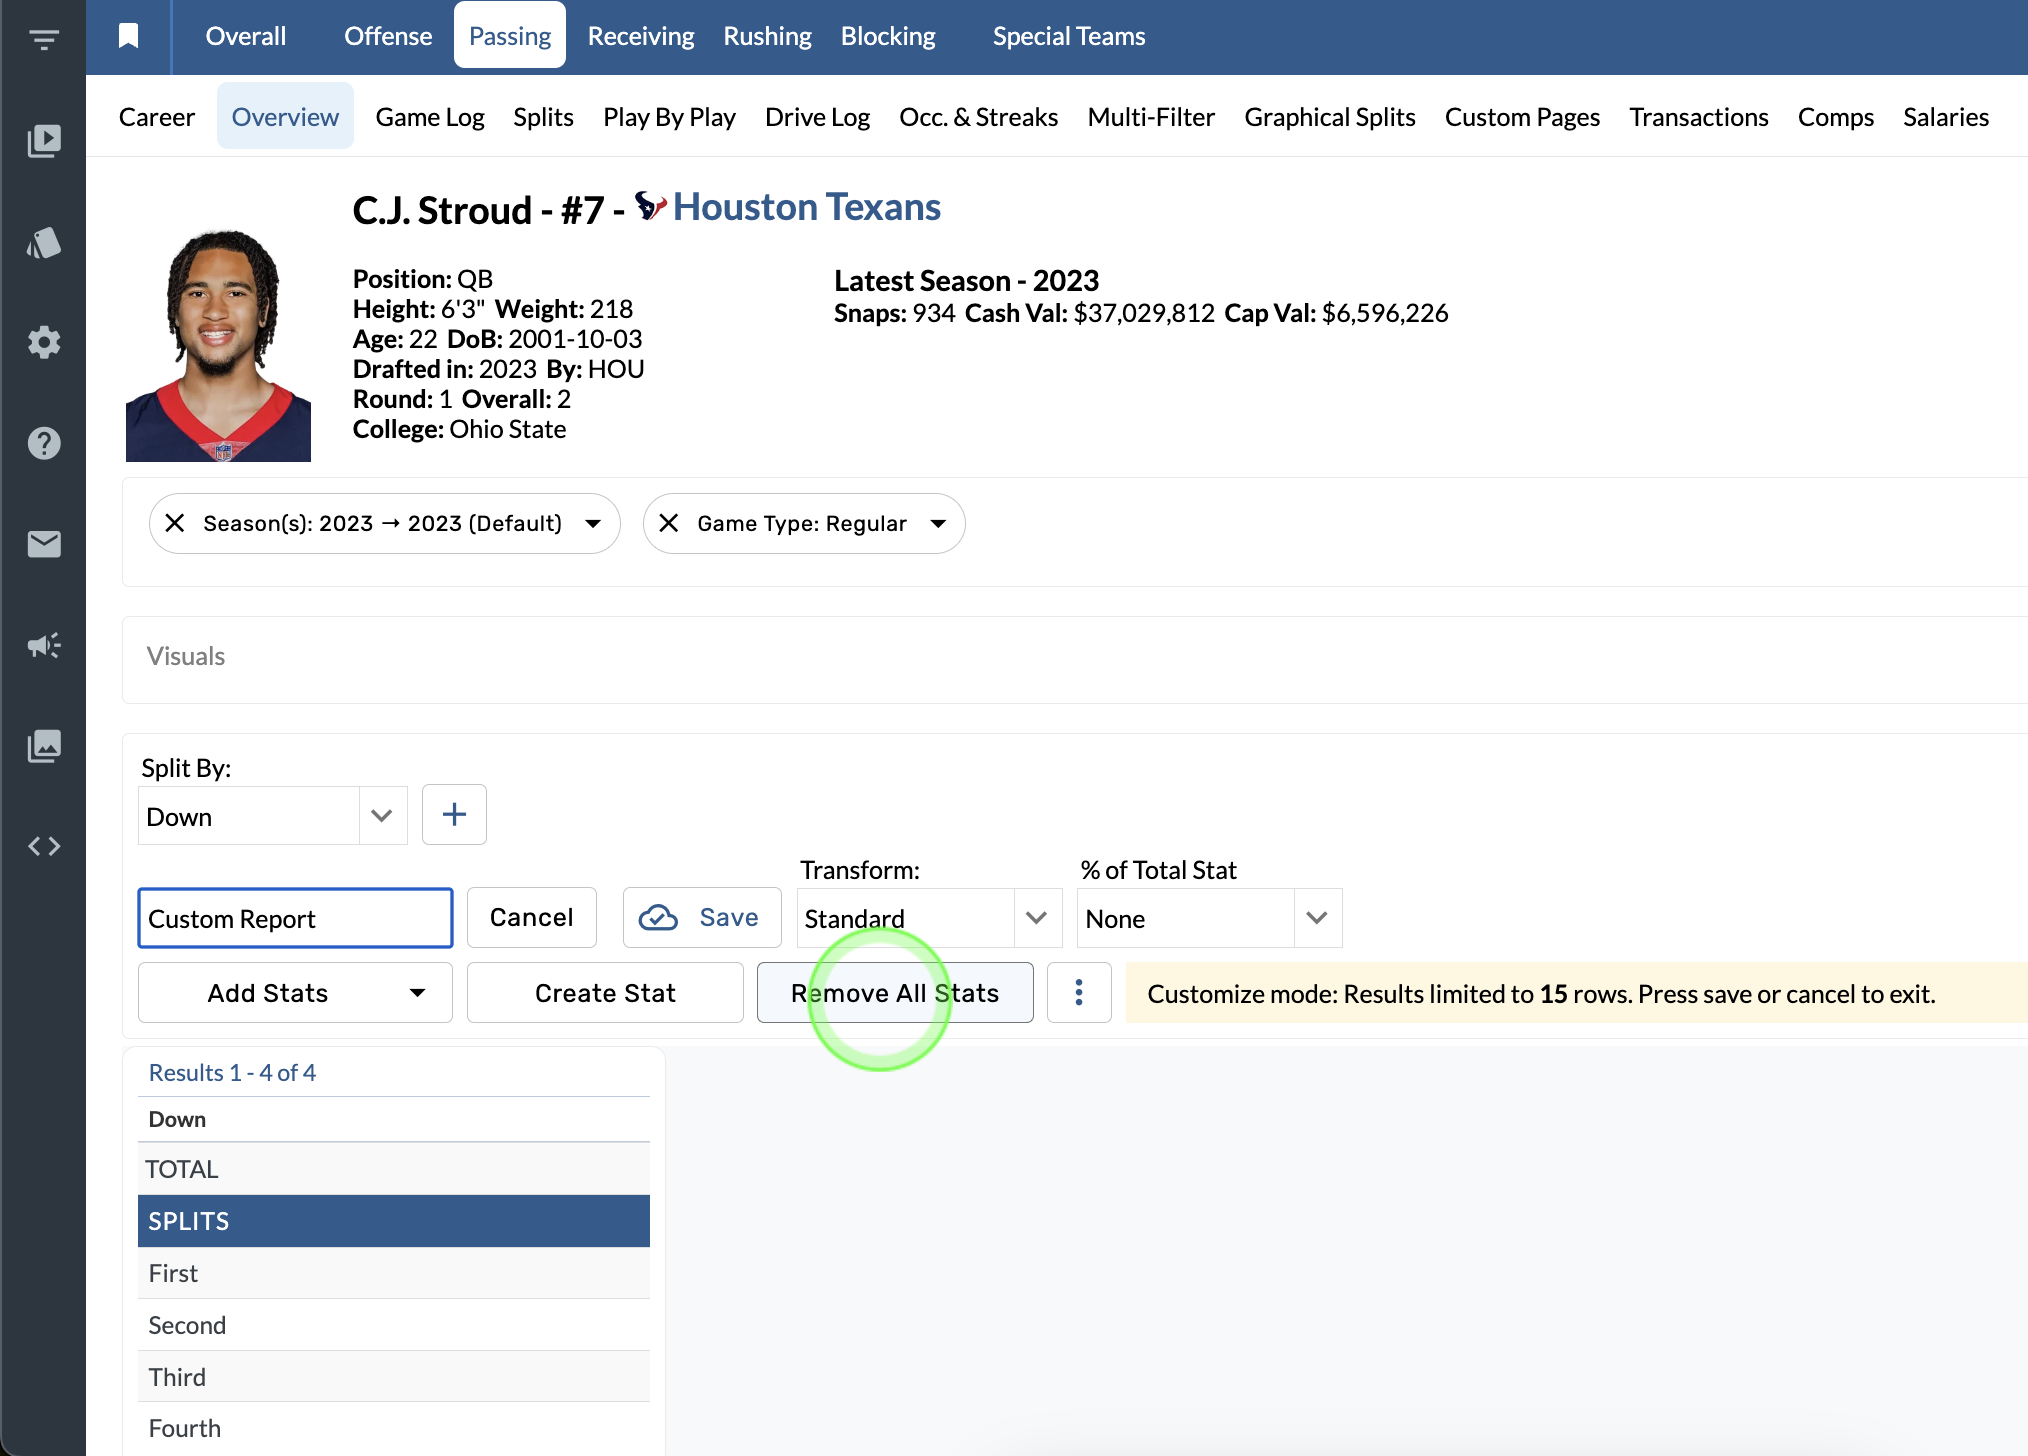The width and height of the screenshot is (2028, 1456).
Task: Remove the Season(s) 2023 filter
Action: point(175,523)
